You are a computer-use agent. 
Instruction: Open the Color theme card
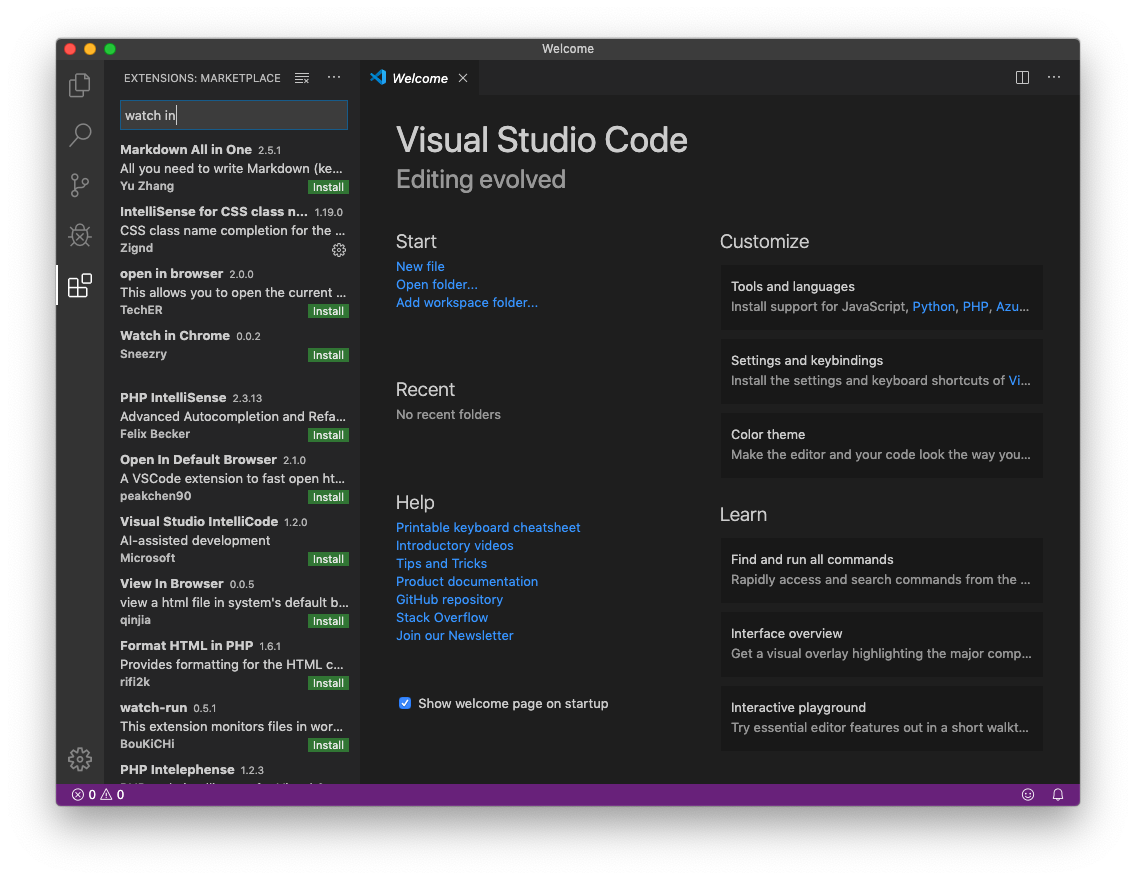(x=882, y=445)
